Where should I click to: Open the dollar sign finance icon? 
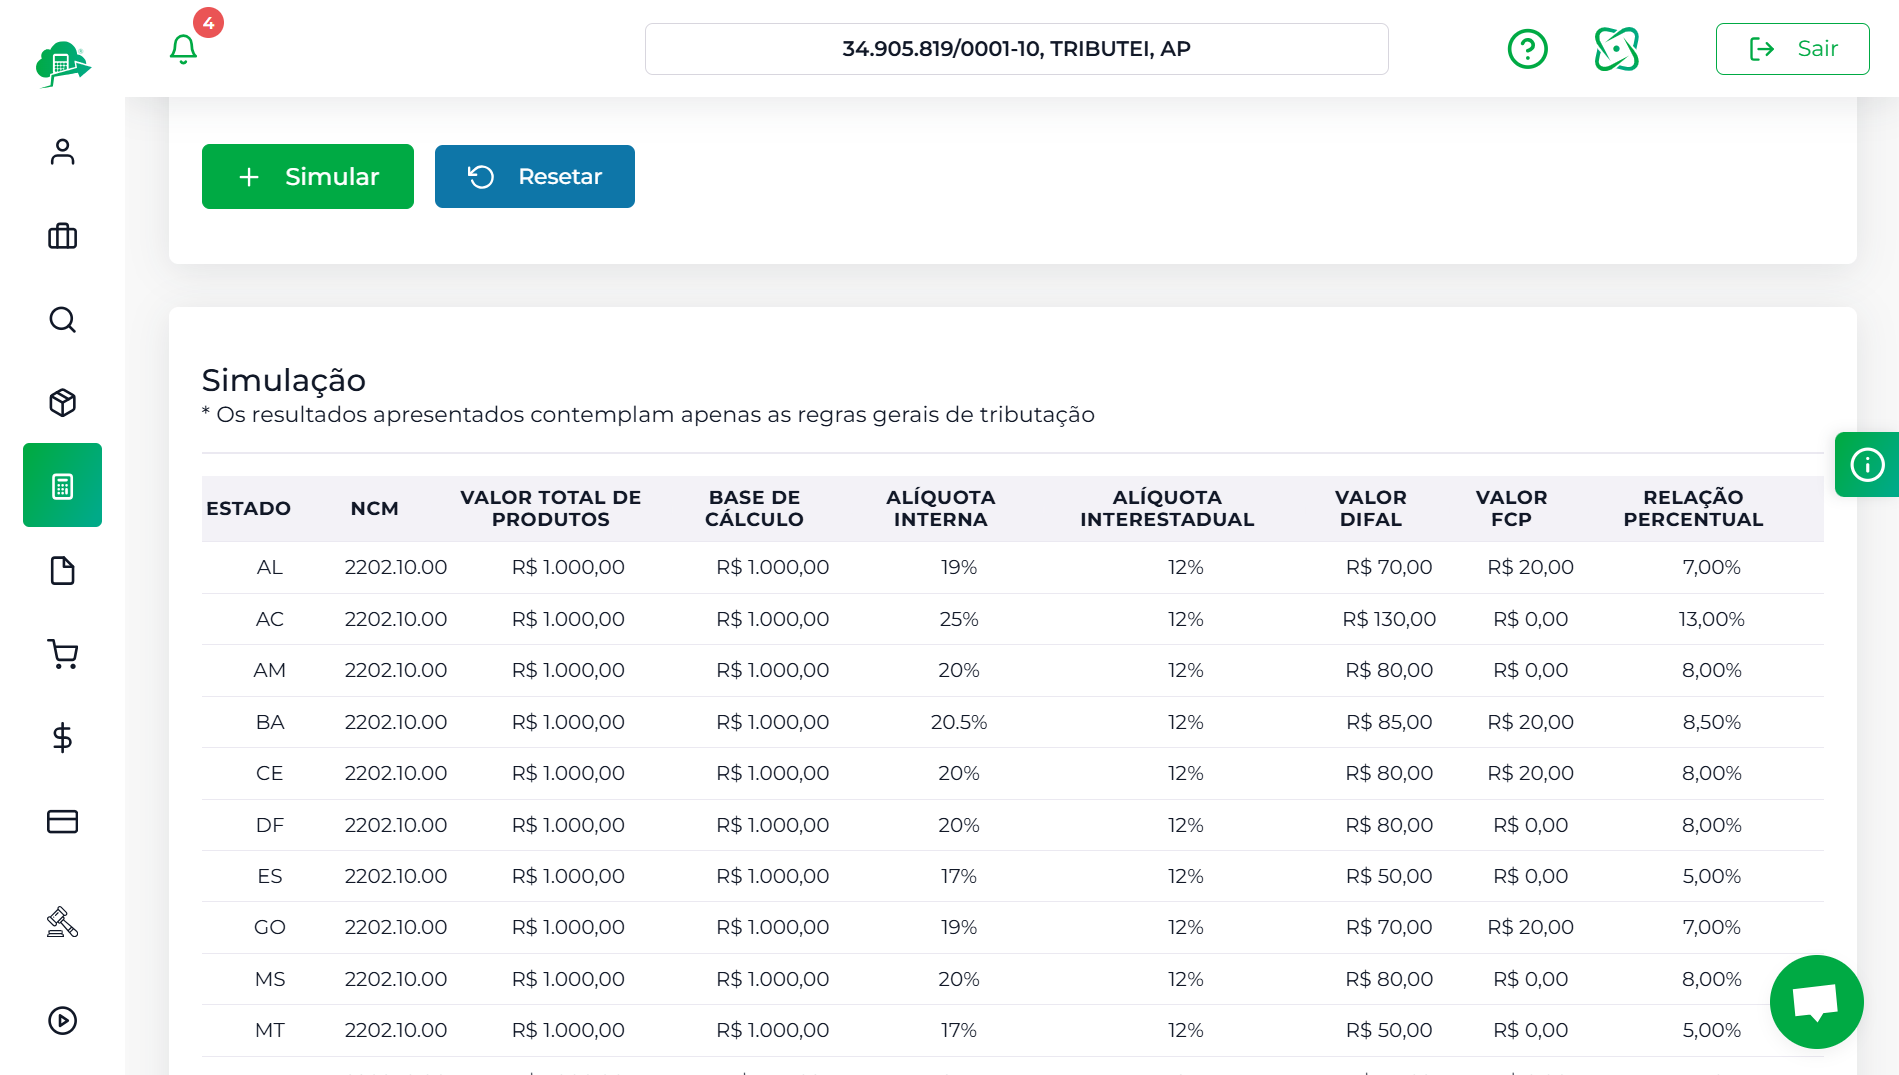click(63, 738)
